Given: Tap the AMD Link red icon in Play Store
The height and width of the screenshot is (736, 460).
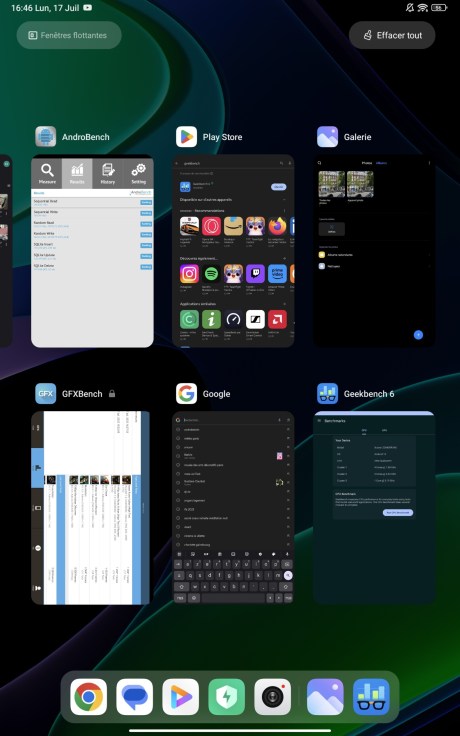Looking at the screenshot, I should pyautogui.click(x=277, y=319).
